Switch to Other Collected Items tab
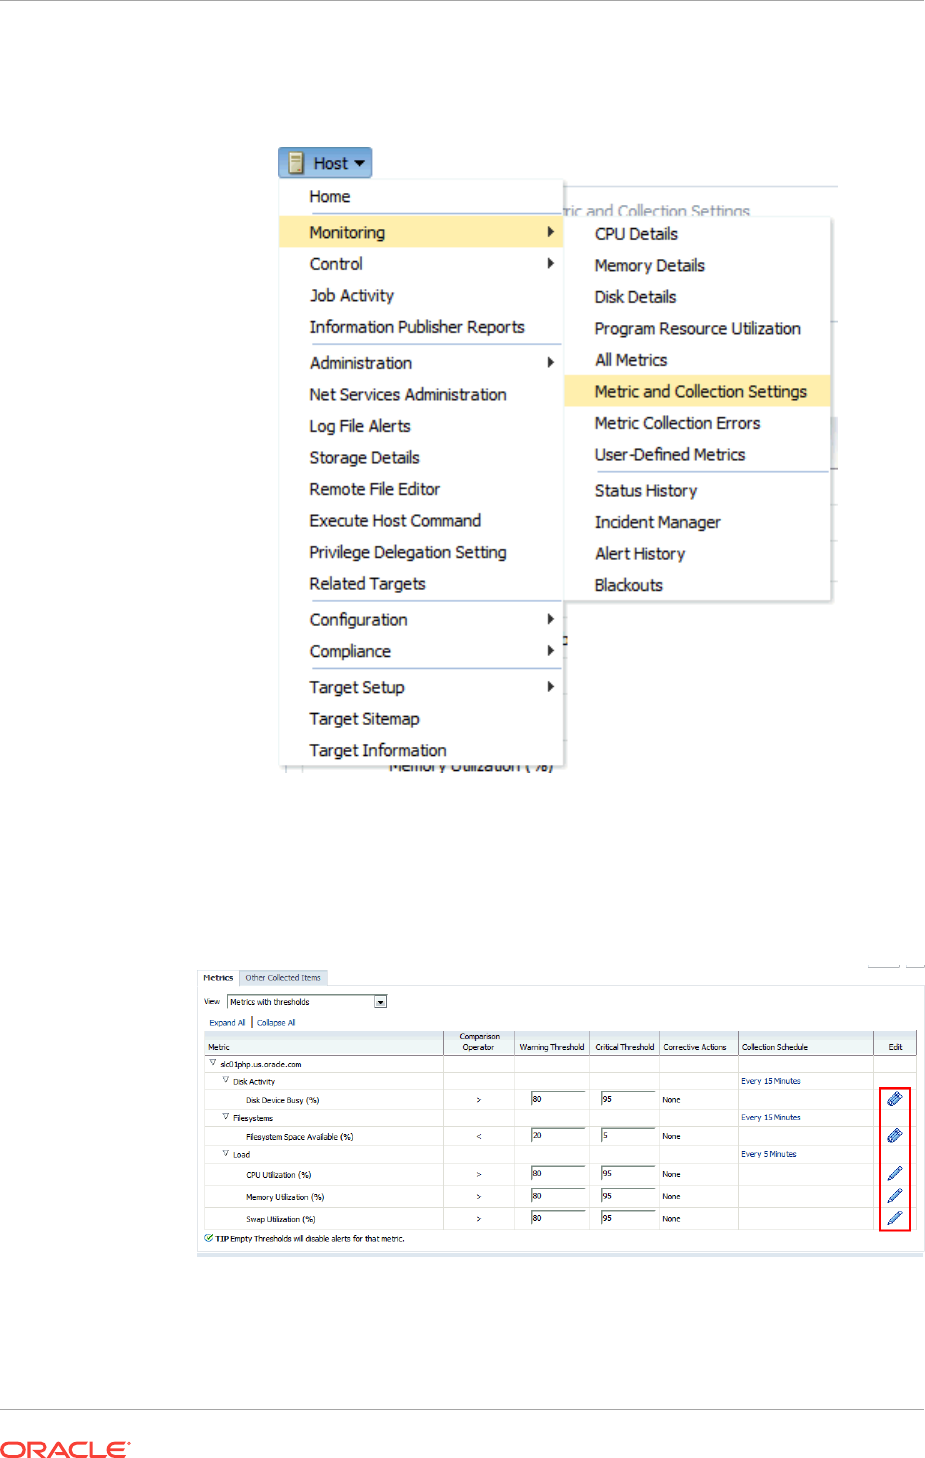Image resolution: width=925 pixels, height=1458 pixels. [283, 978]
